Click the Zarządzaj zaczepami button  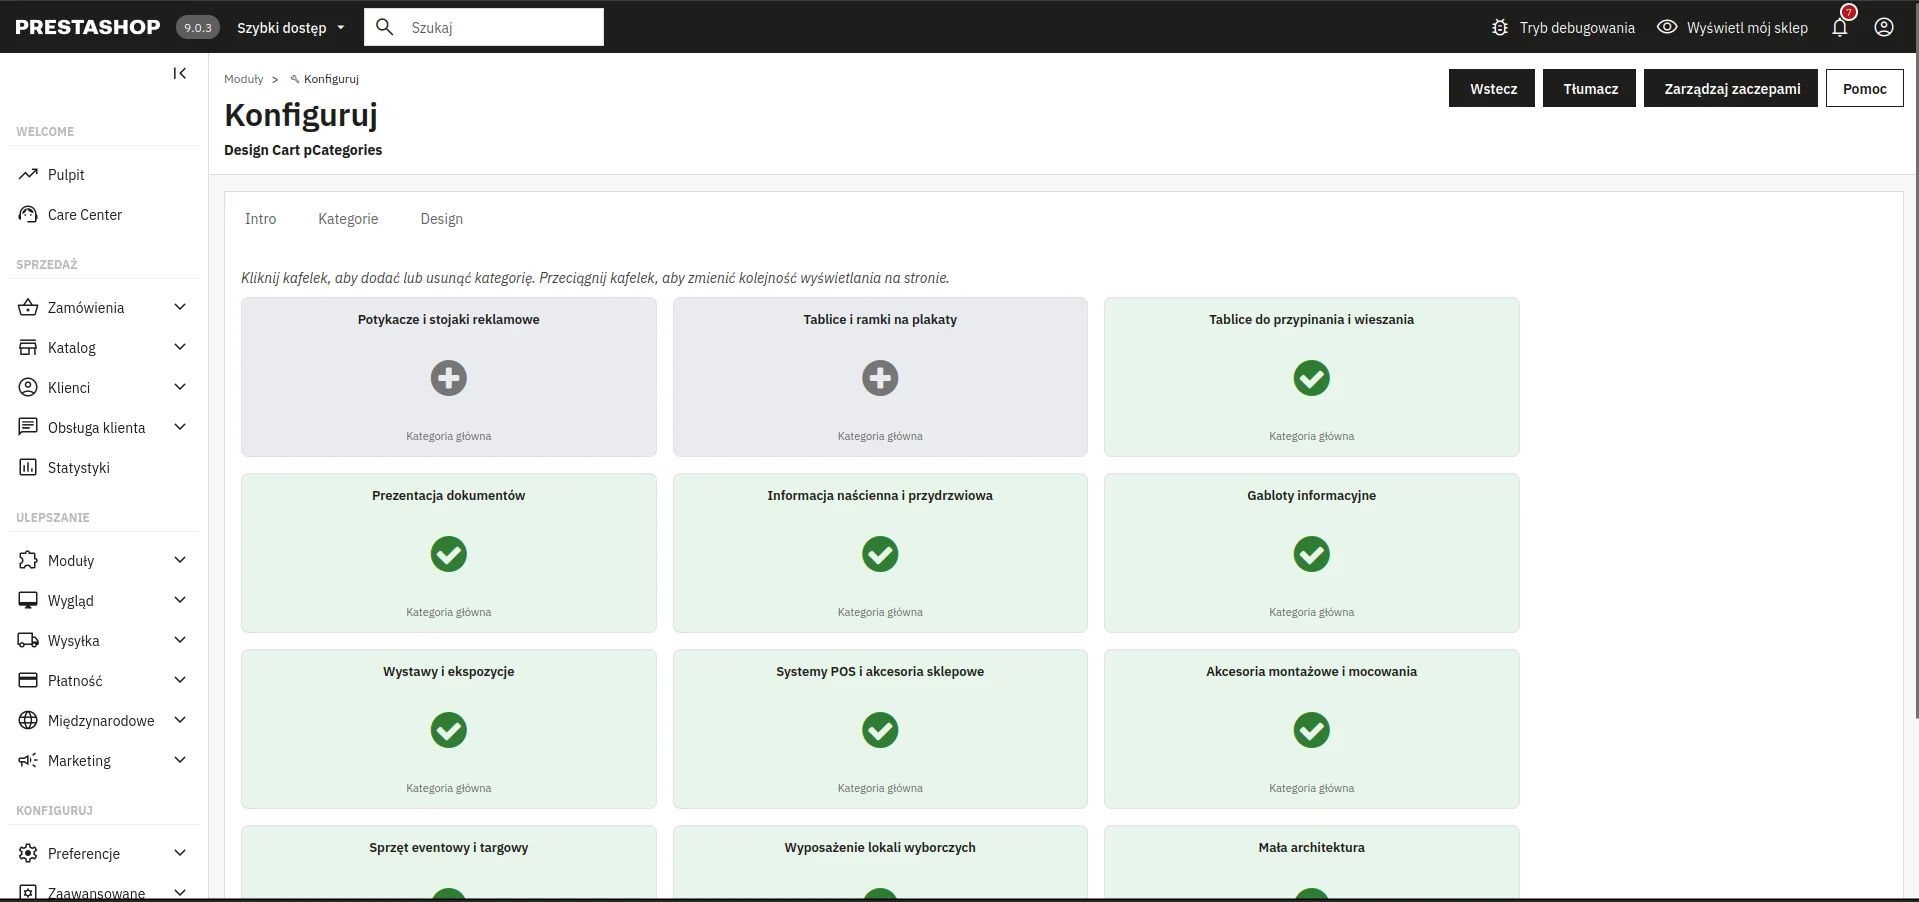tap(1731, 89)
